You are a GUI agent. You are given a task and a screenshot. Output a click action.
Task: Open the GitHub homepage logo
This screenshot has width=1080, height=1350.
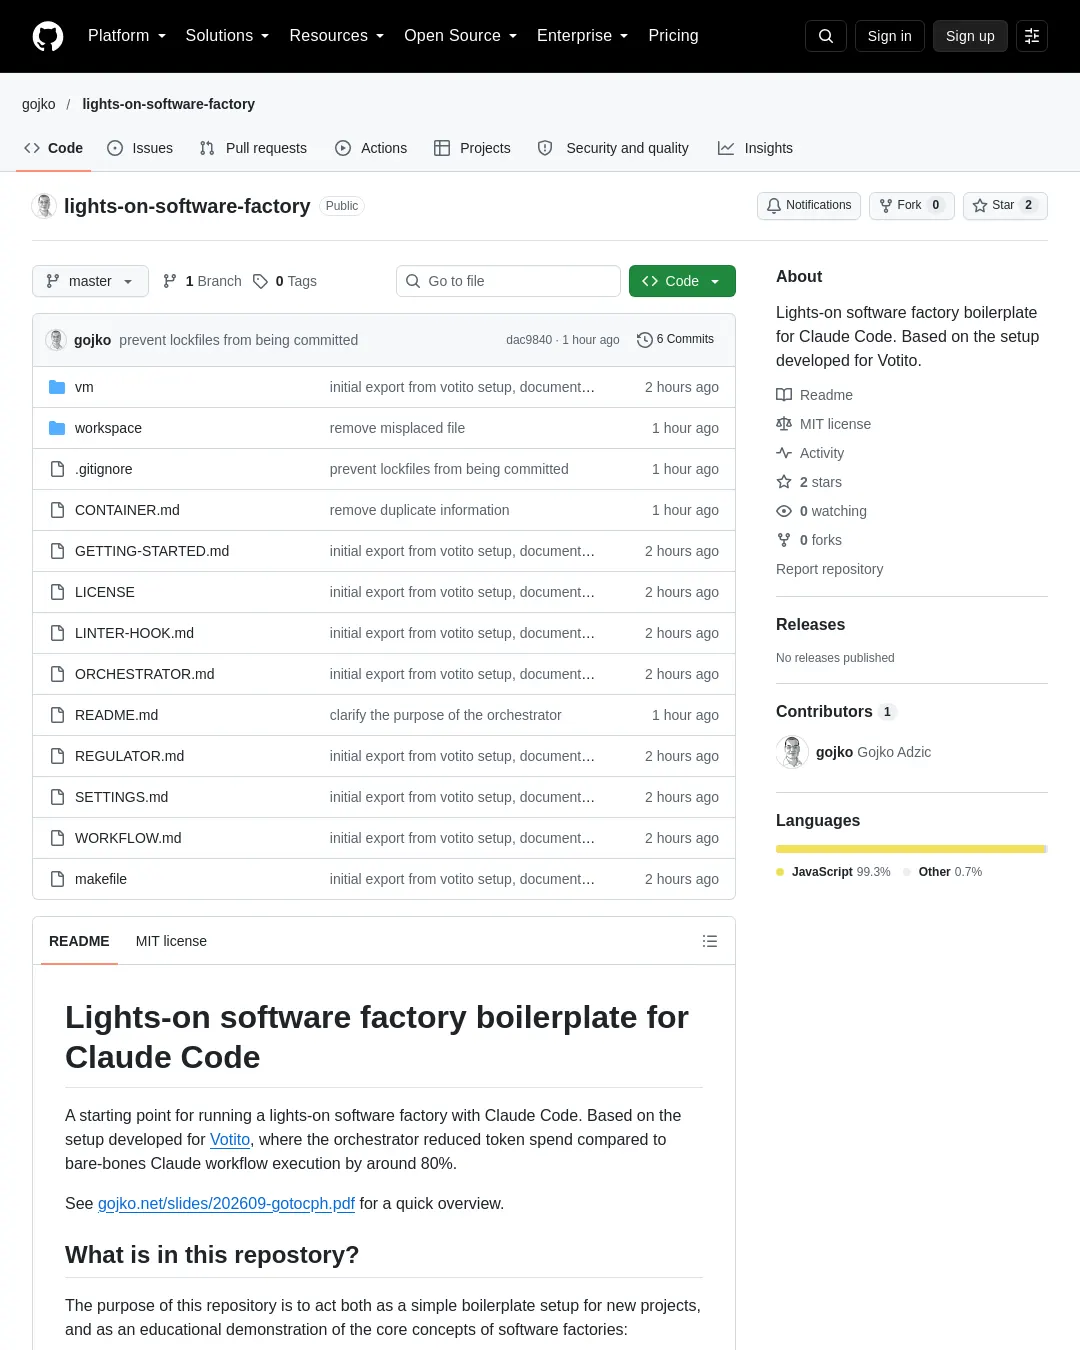coord(48,36)
